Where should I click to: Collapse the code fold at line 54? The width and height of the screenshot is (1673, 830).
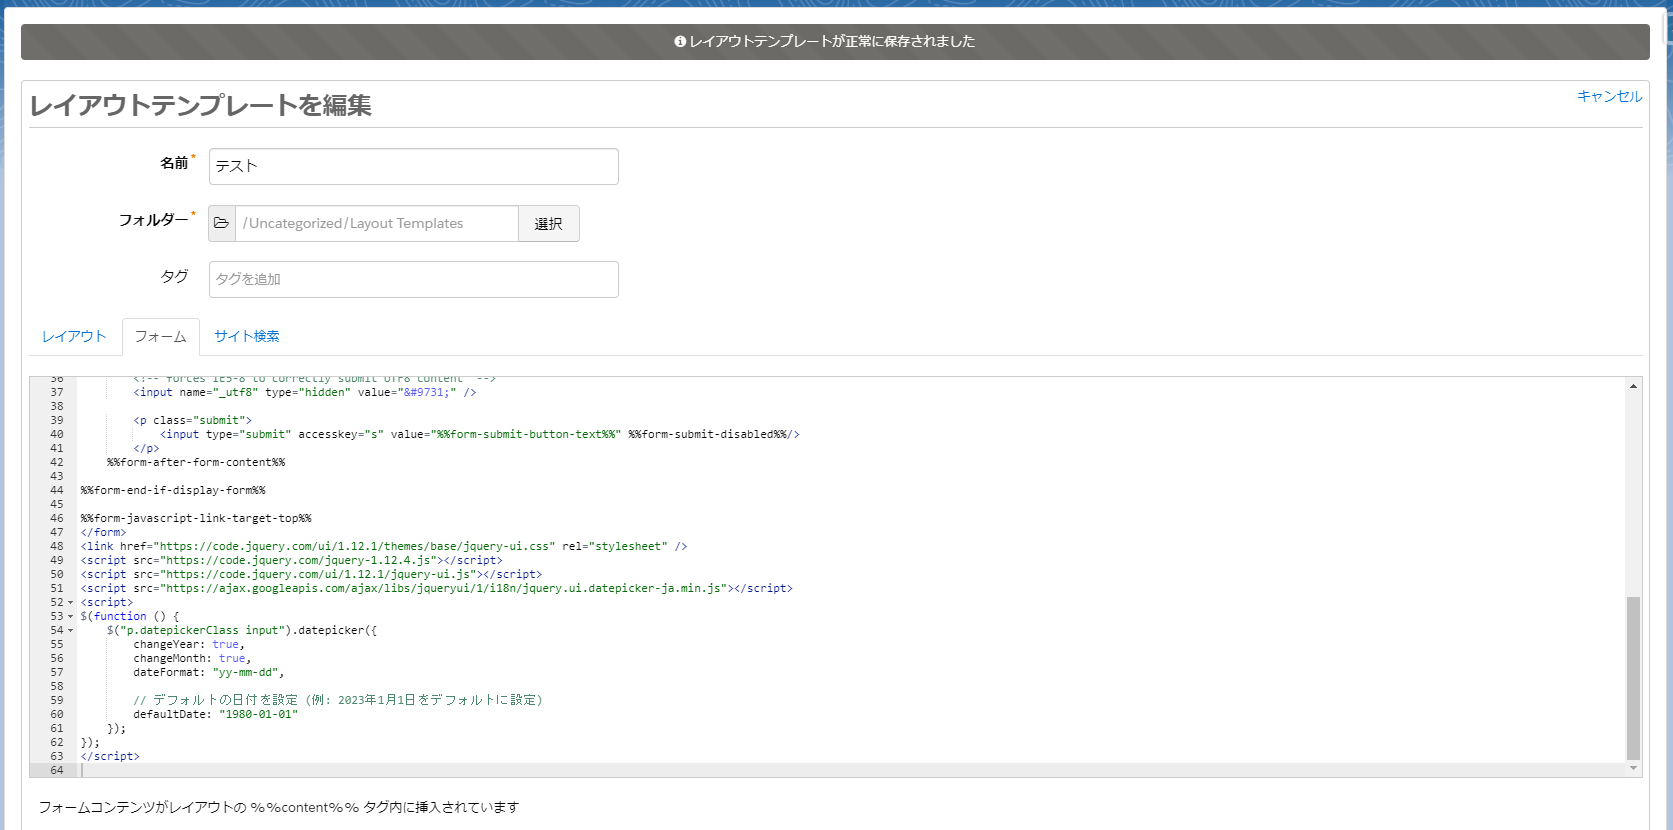pyautogui.click(x=71, y=631)
